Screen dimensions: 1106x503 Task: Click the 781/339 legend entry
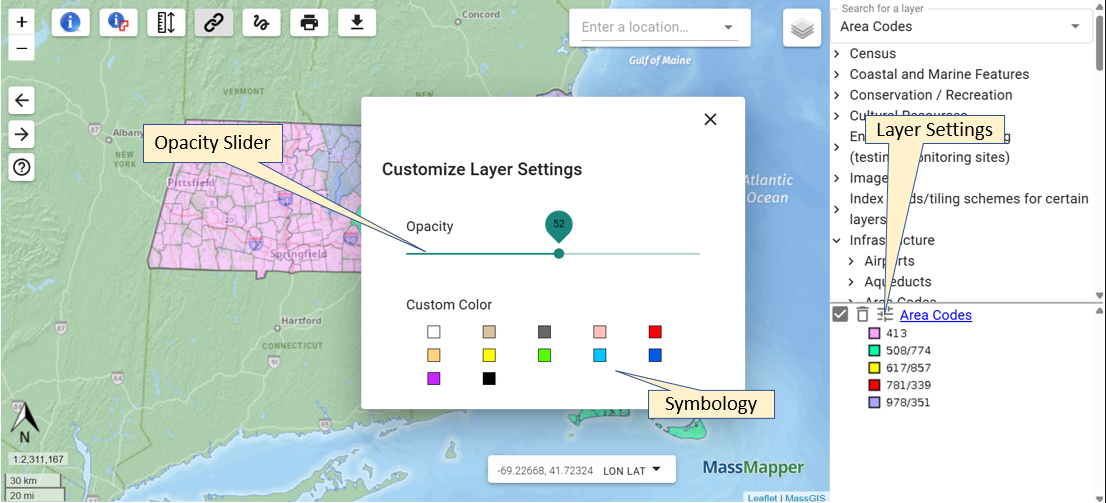pos(898,385)
